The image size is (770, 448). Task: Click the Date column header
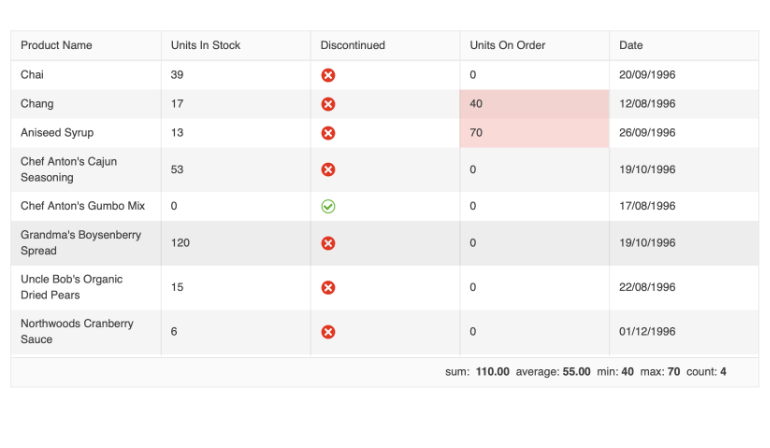click(x=631, y=45)
